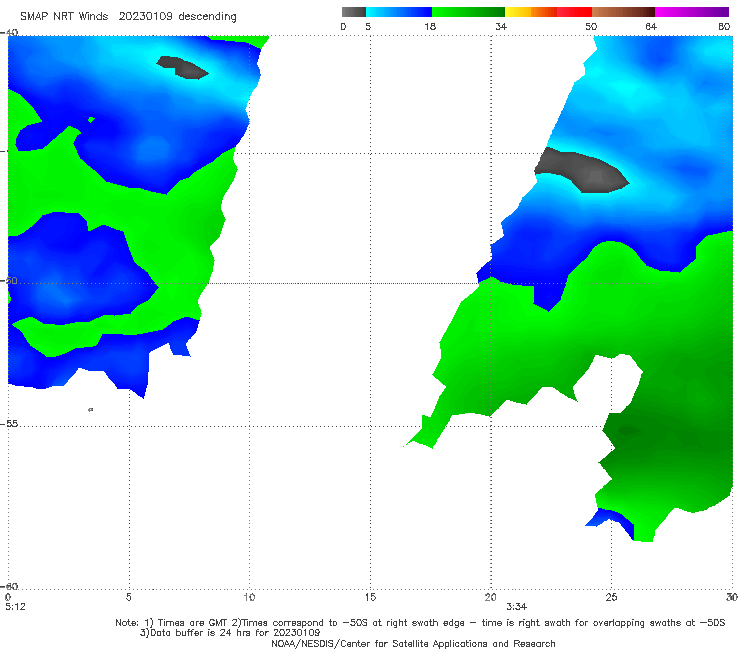740x650 pixels.
Task: Click the color bar label '64'
Action: tap(651, 27)
